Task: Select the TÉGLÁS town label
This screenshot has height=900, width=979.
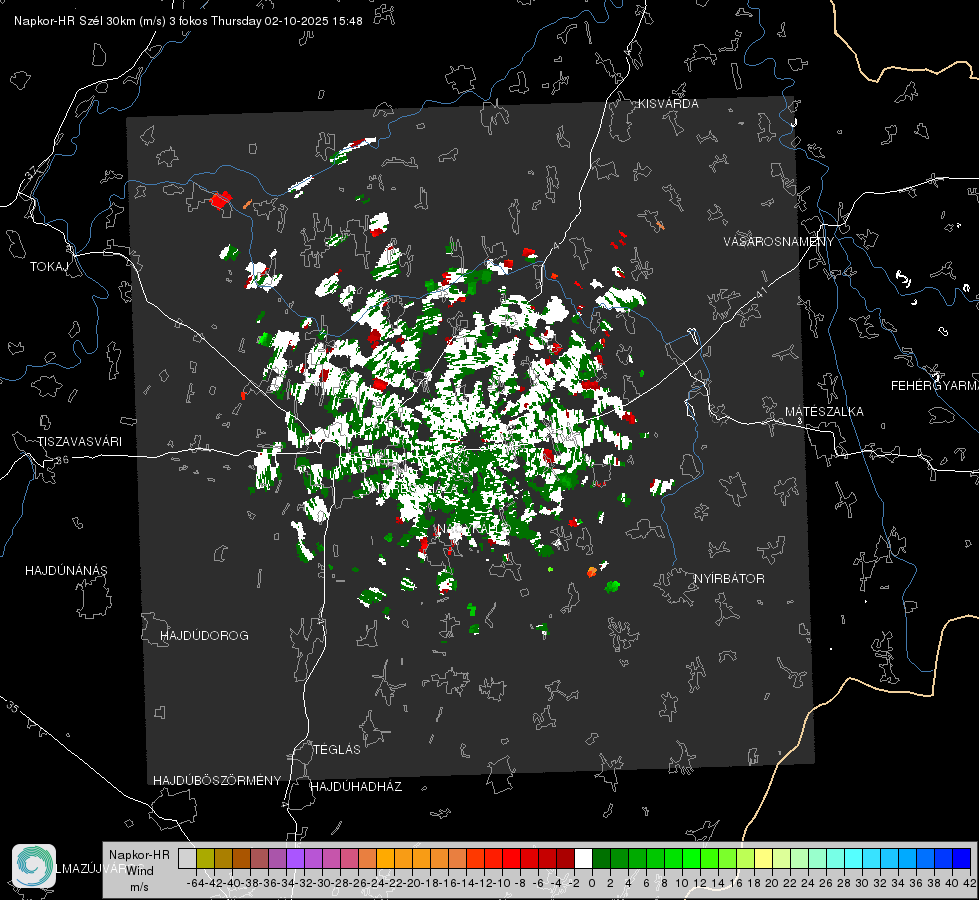Action: click(x=337, y=749)
